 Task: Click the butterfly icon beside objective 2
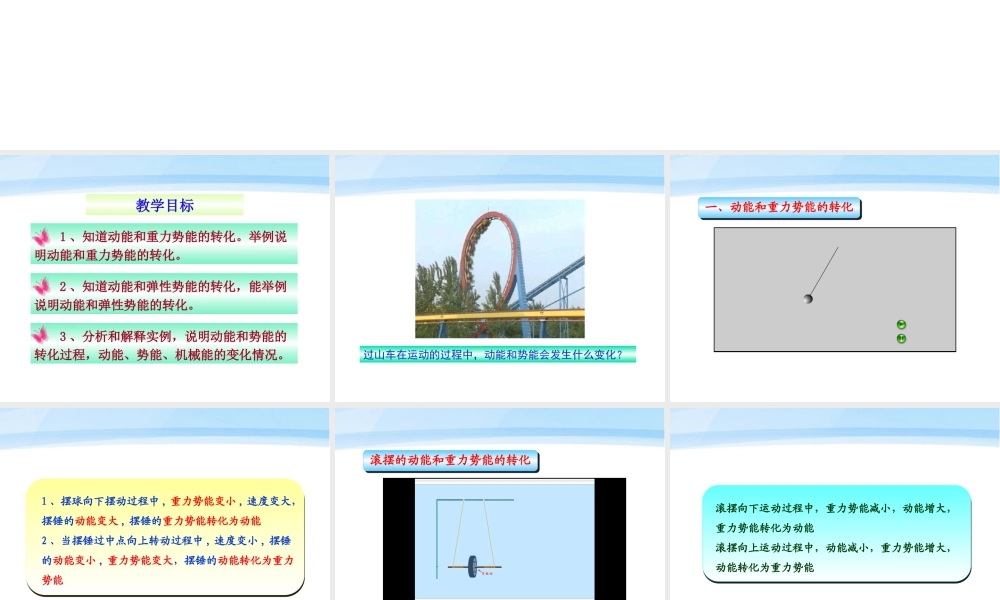[x=41, y=286]
